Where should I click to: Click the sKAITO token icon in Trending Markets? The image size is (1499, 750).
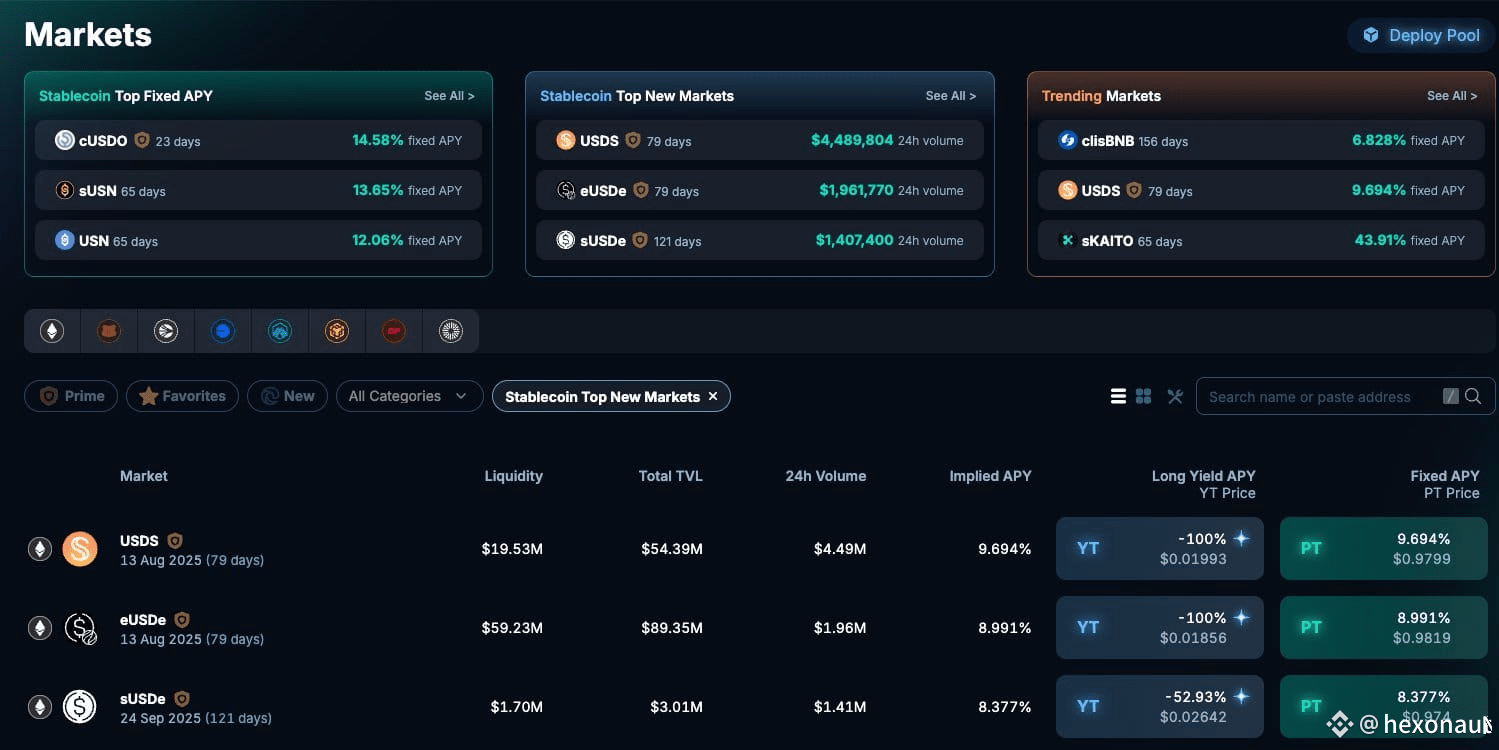click(x=1068, y=240)
